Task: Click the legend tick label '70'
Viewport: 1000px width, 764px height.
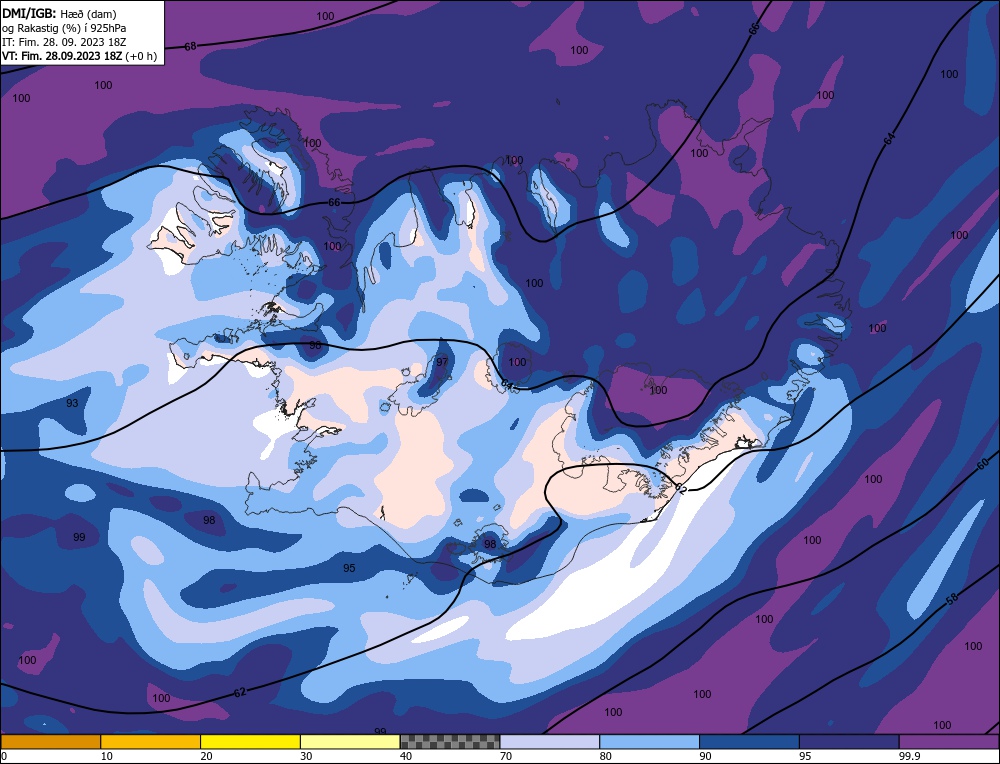Action: click(x=506, y=756)
